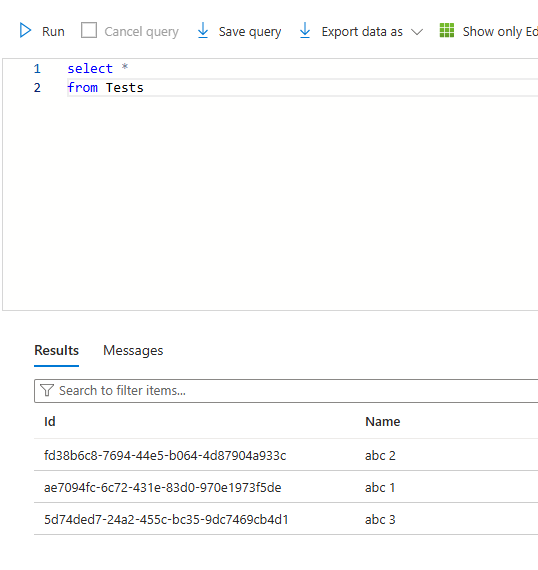Click line number 1 in the editor gutter

37,69
